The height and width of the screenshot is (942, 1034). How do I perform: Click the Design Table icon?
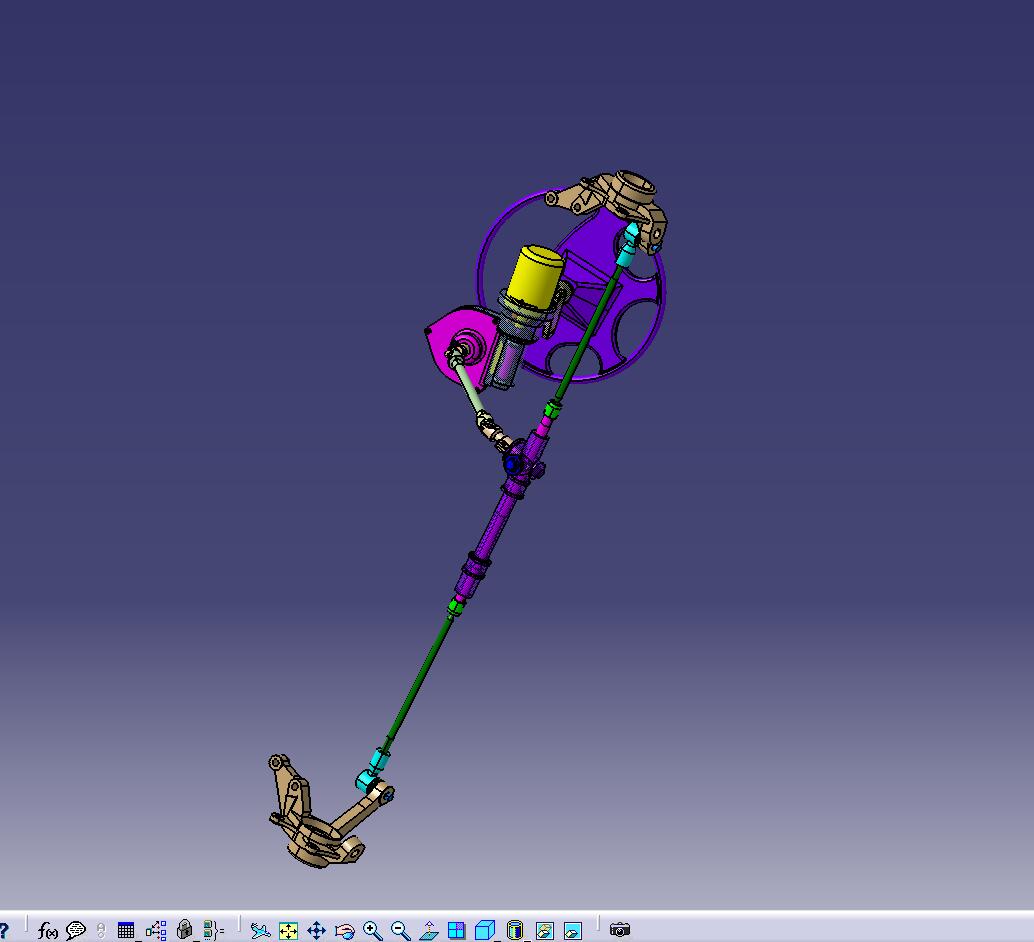tap(125, 929)
